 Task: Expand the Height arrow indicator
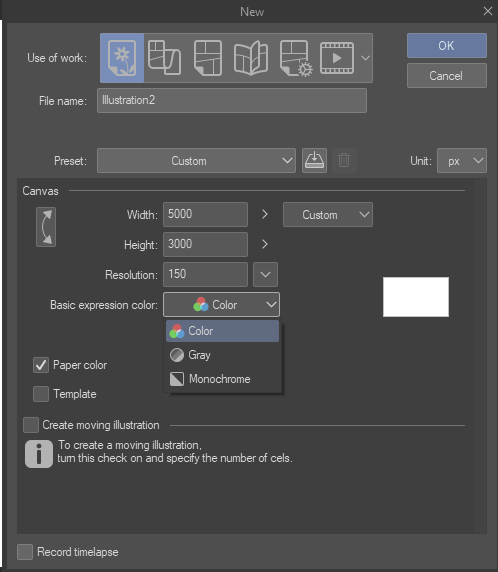point(265,244)
